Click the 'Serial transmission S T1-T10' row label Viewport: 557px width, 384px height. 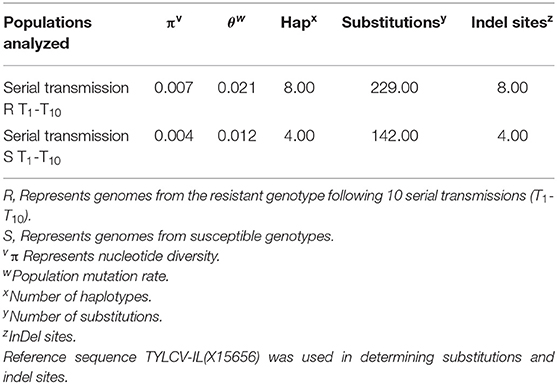pos(66,147)
